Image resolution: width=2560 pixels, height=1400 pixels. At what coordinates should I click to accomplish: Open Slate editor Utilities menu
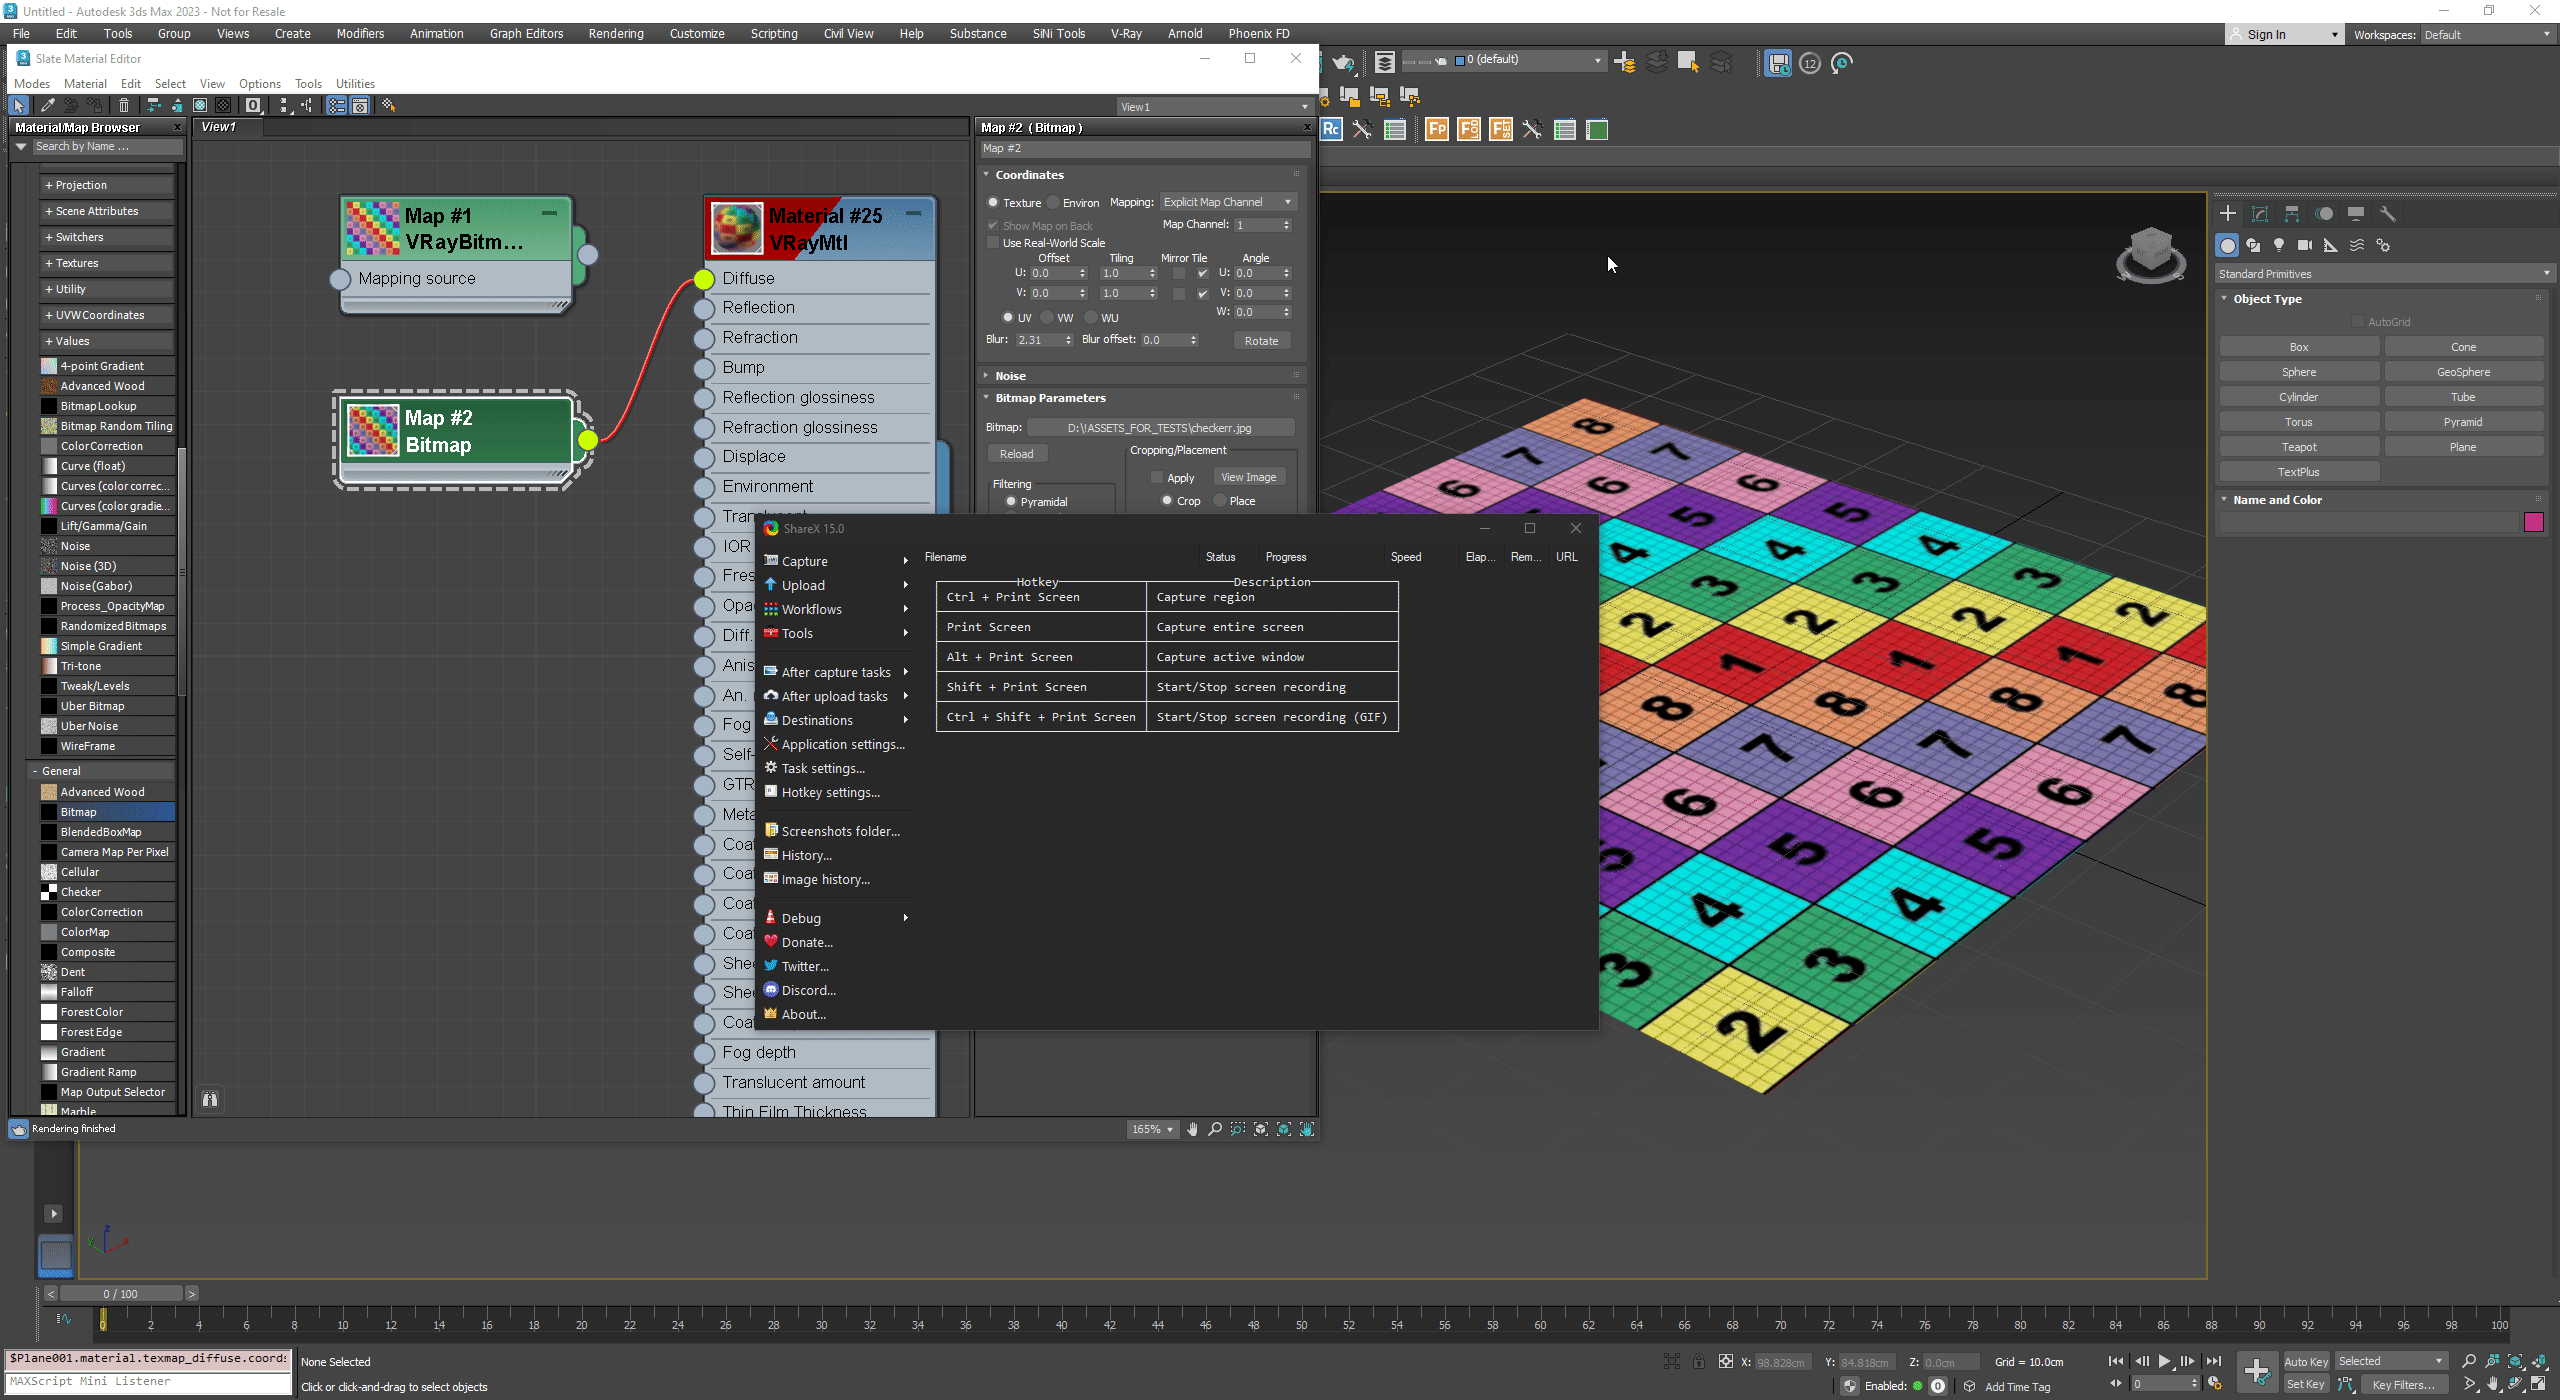pos(355,84)
